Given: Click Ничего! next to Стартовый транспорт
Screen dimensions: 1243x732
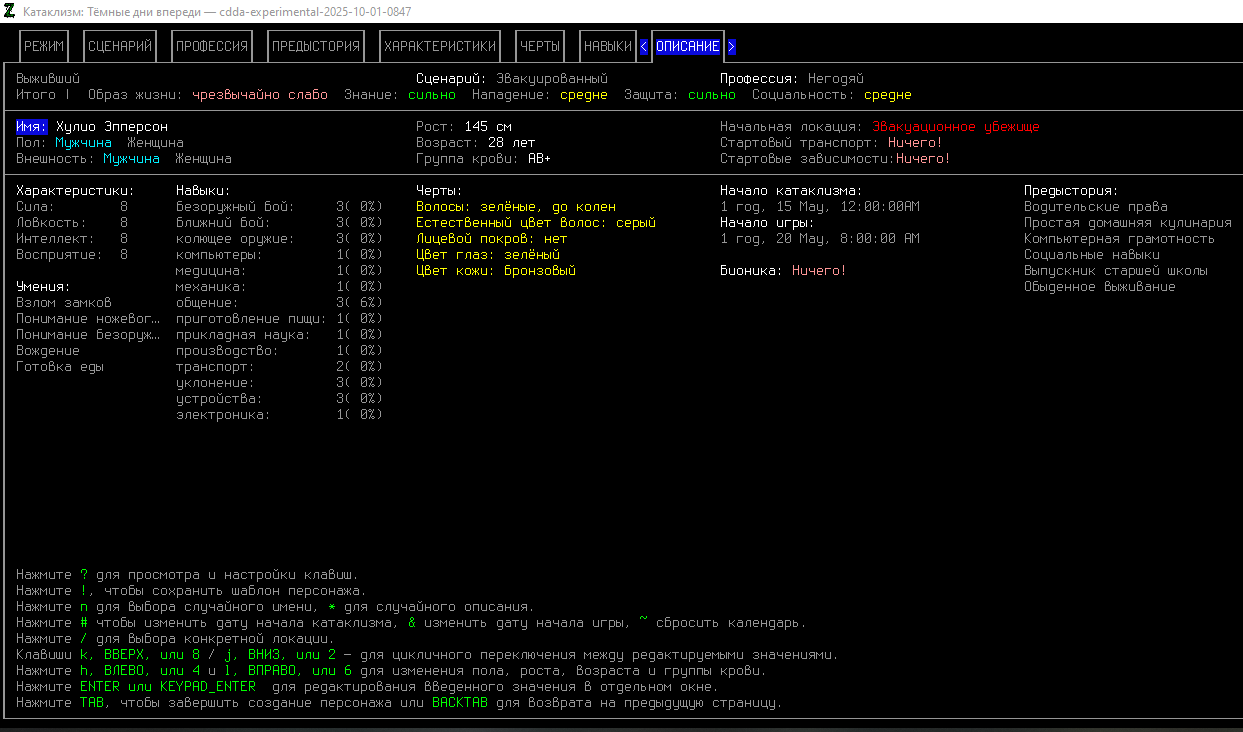Looking at the screenshot, I should (916, 143).
